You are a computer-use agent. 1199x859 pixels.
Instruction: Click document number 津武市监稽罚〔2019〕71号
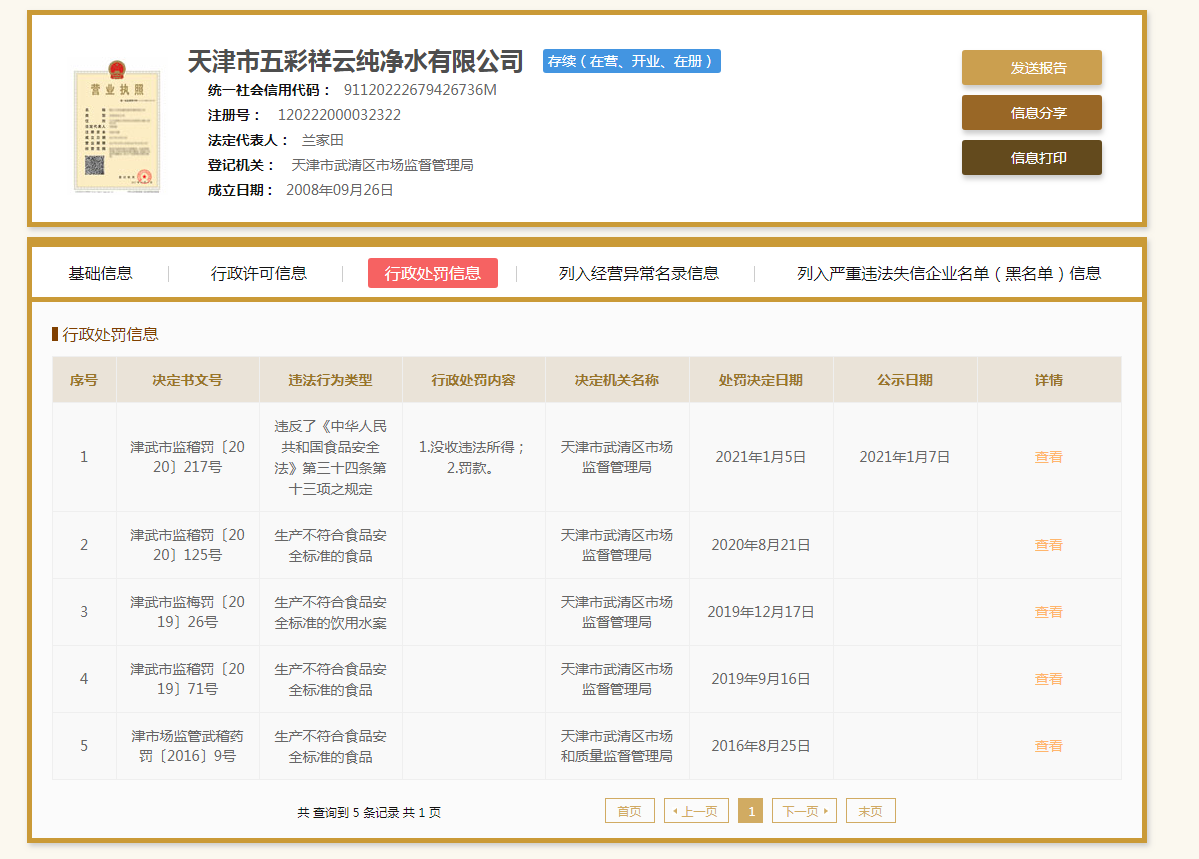(187, 678)
